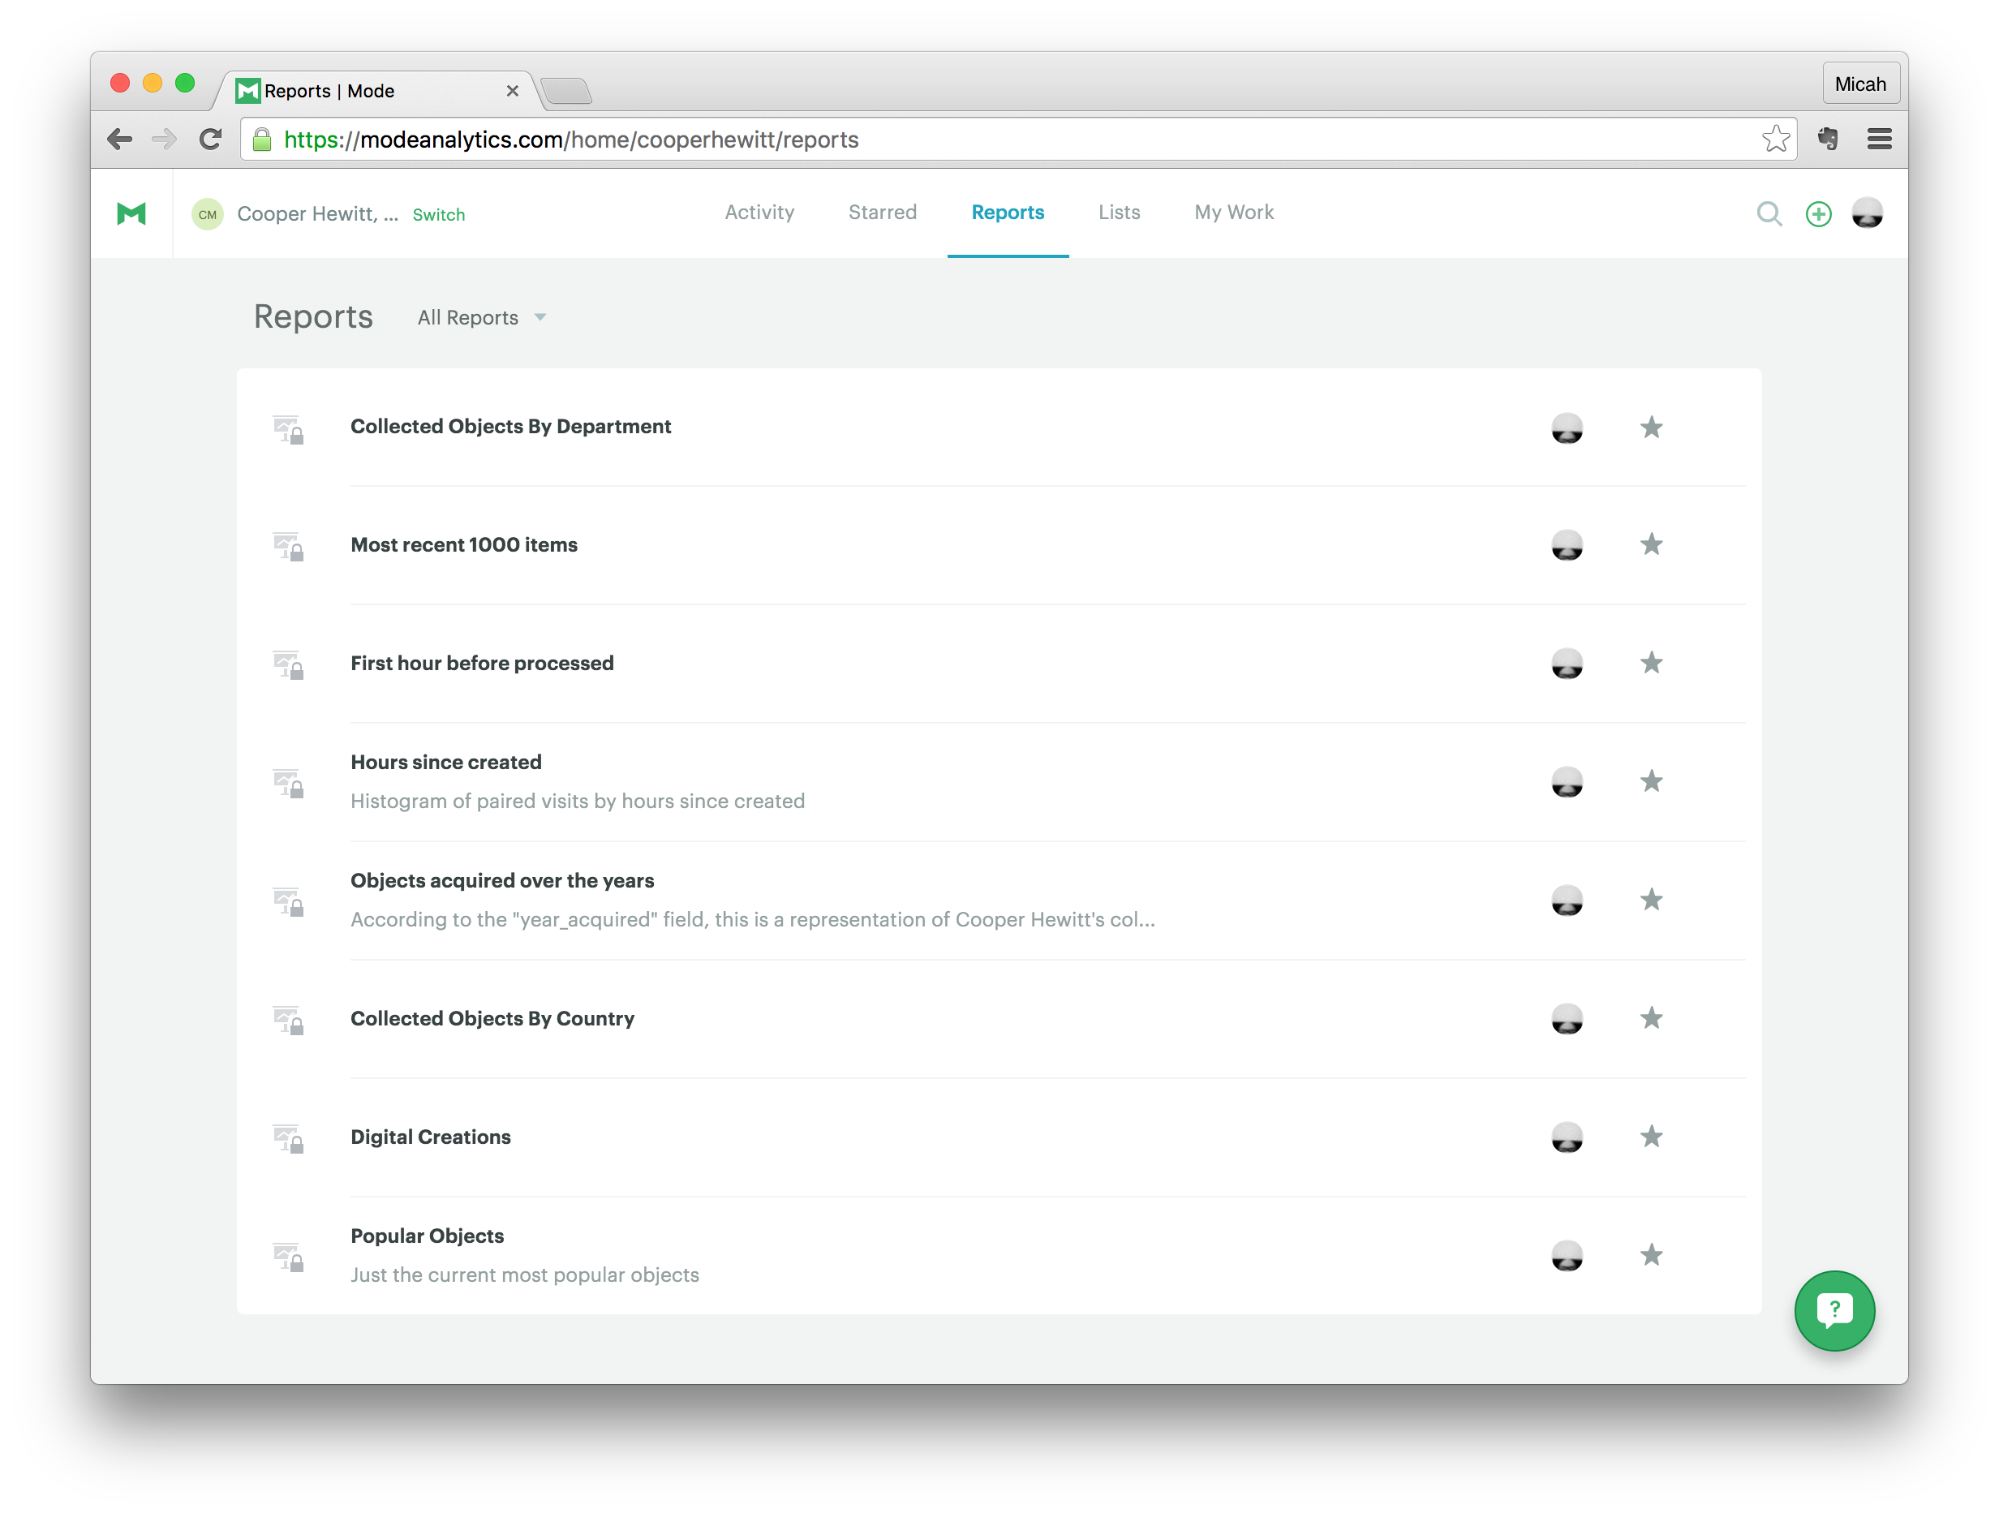Click author avatar on Collected Objects By Country row
This screenshot has height=1514, width=1999.
[x=1567, y=1019]
